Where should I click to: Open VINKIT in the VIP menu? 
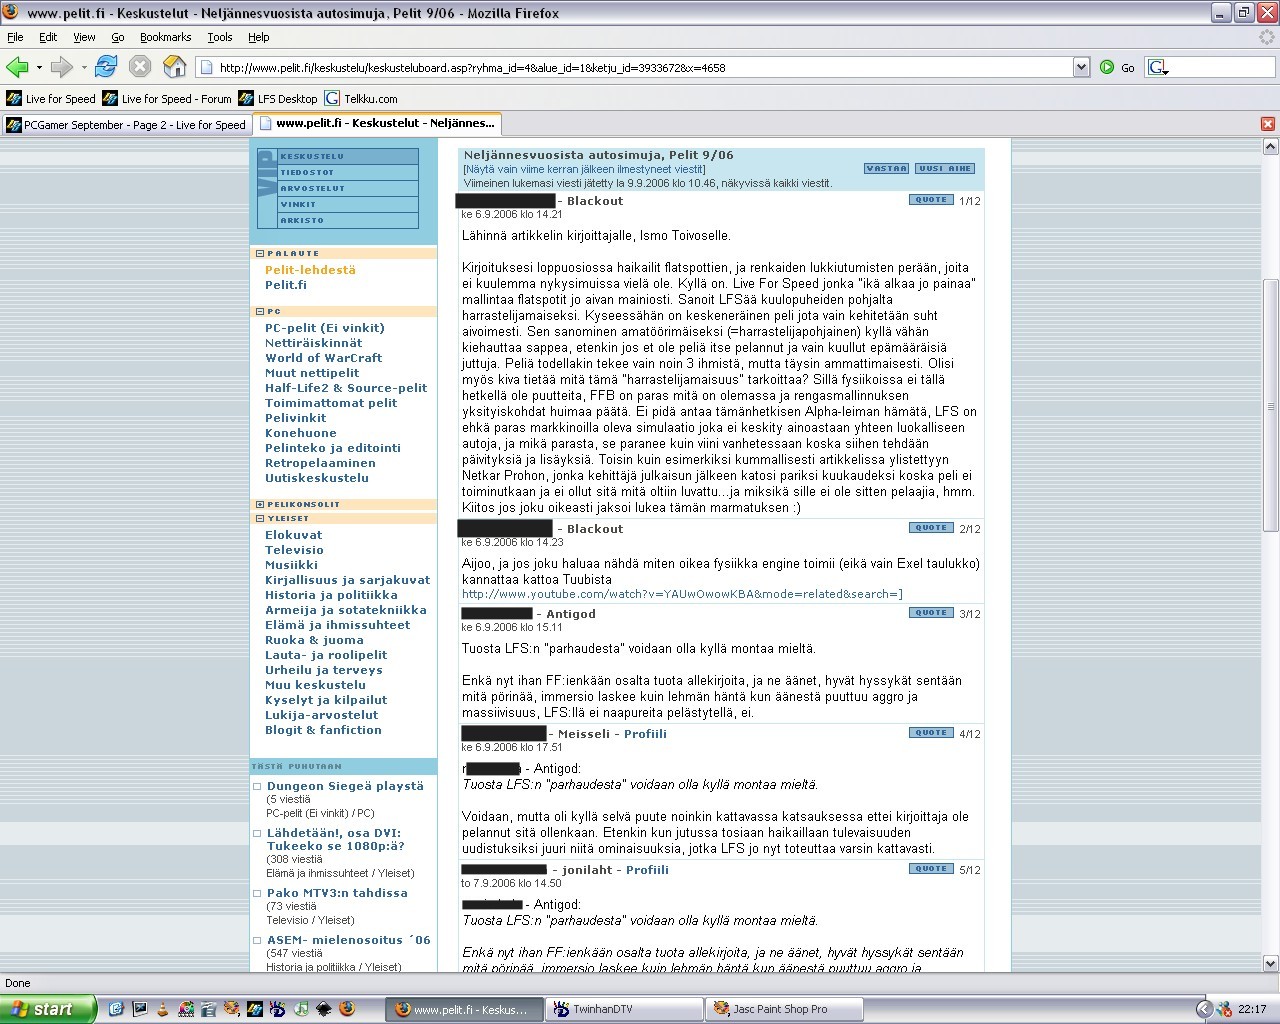348,205
